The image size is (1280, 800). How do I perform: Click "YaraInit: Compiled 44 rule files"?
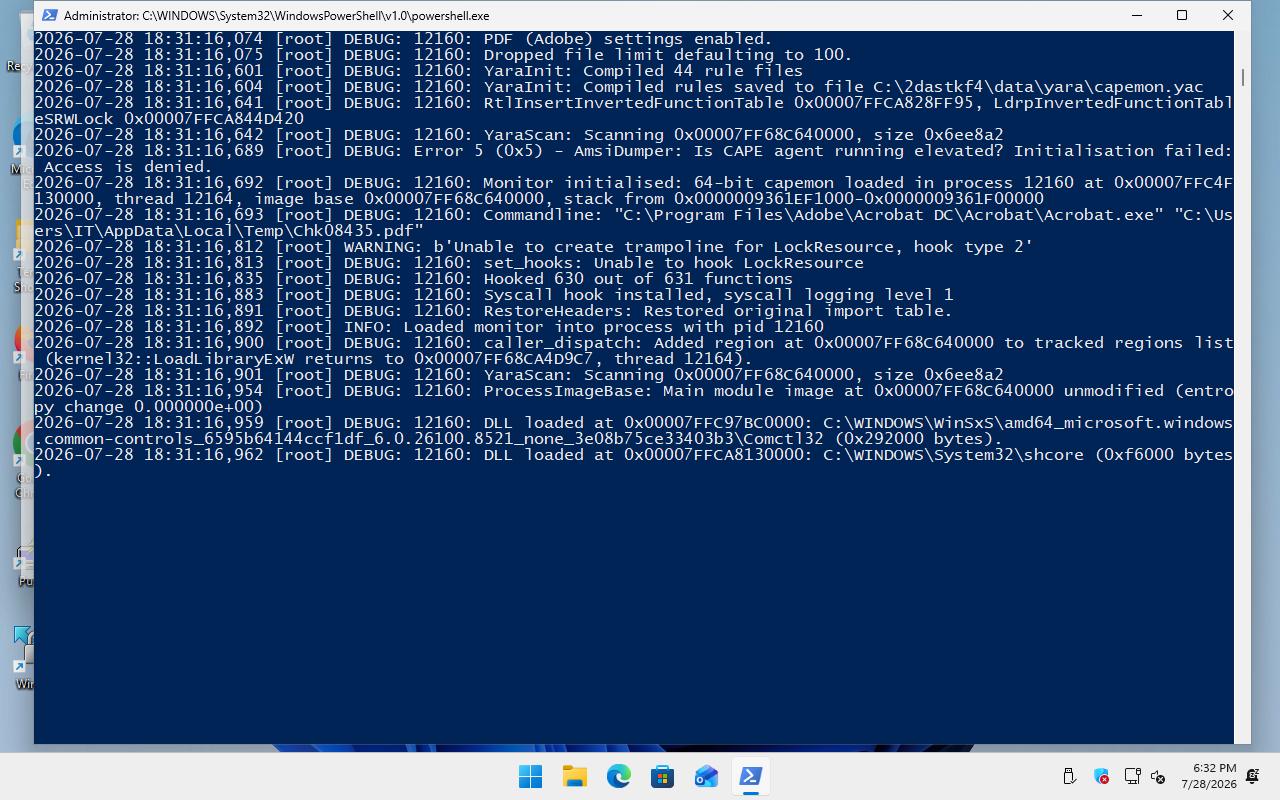643,71
